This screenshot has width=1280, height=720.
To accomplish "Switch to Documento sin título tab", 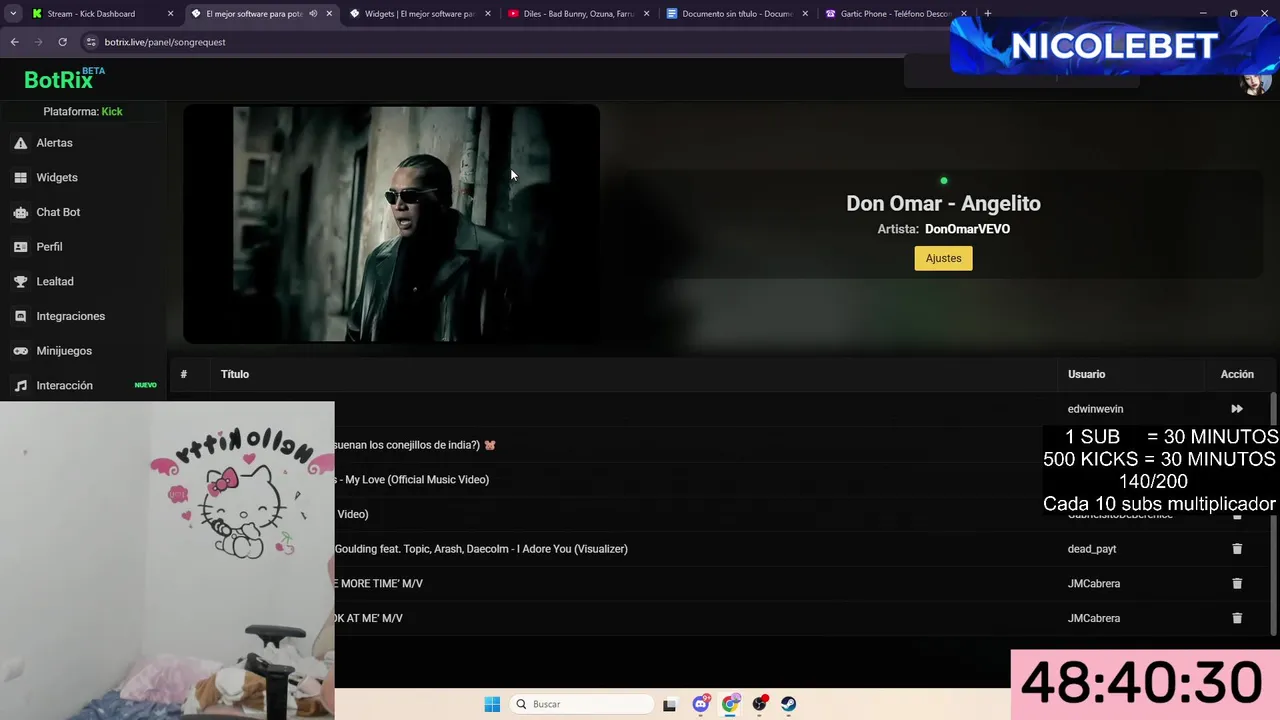I will (x=737, y=14).
